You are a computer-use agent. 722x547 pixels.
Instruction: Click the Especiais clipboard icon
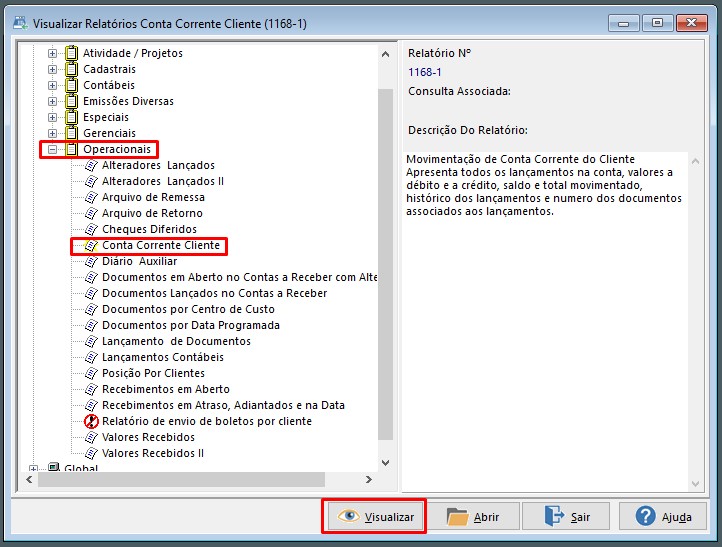coord(71,117)
